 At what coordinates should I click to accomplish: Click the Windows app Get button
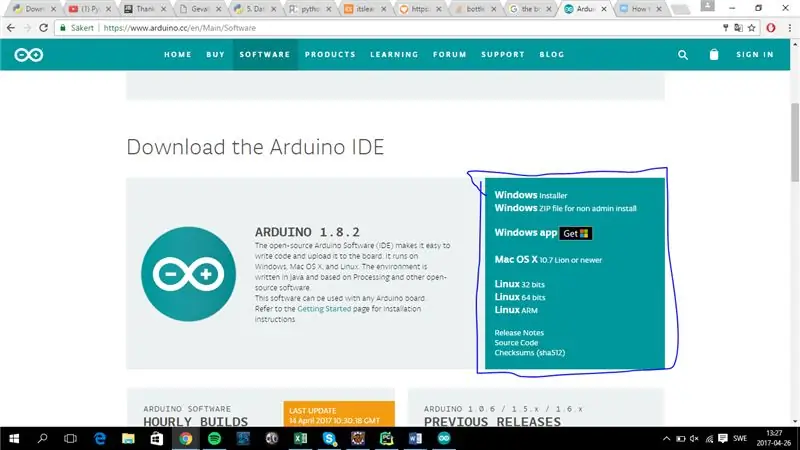coord(576,233)
